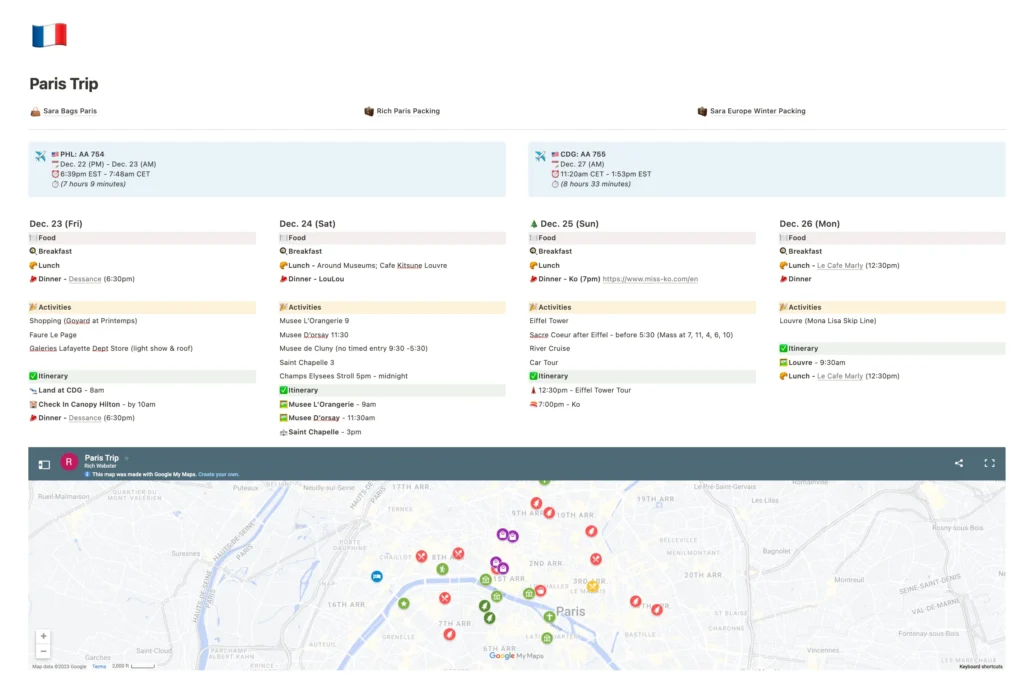Zoom out on the map

(x=43, y=651)
